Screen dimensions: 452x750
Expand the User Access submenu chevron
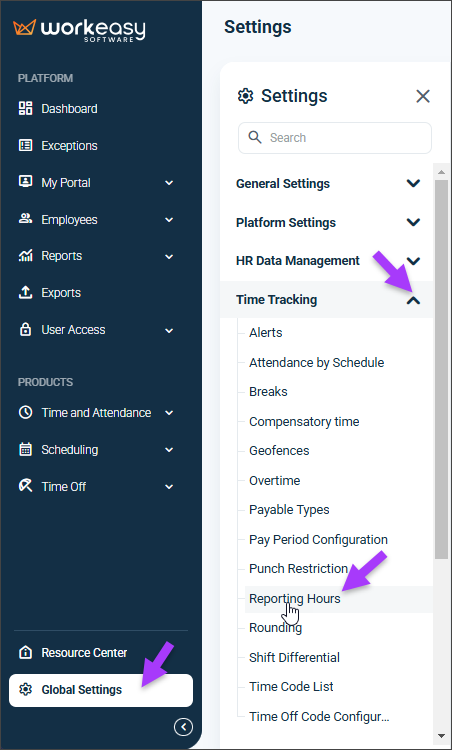(169, 330)
